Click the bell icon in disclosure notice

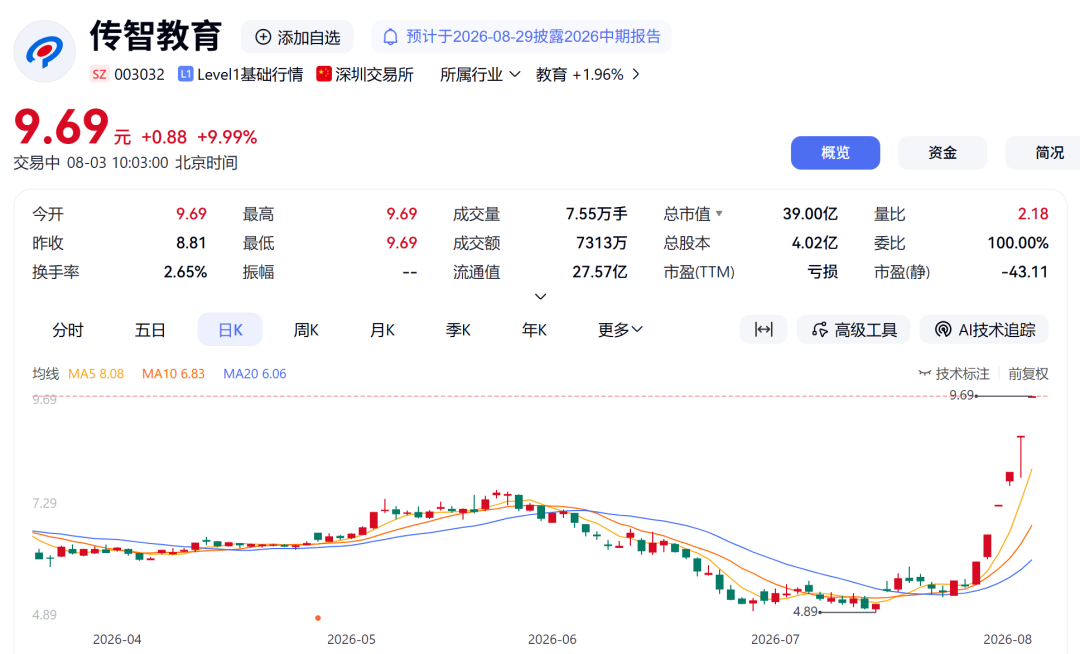(x=391, y=36)
